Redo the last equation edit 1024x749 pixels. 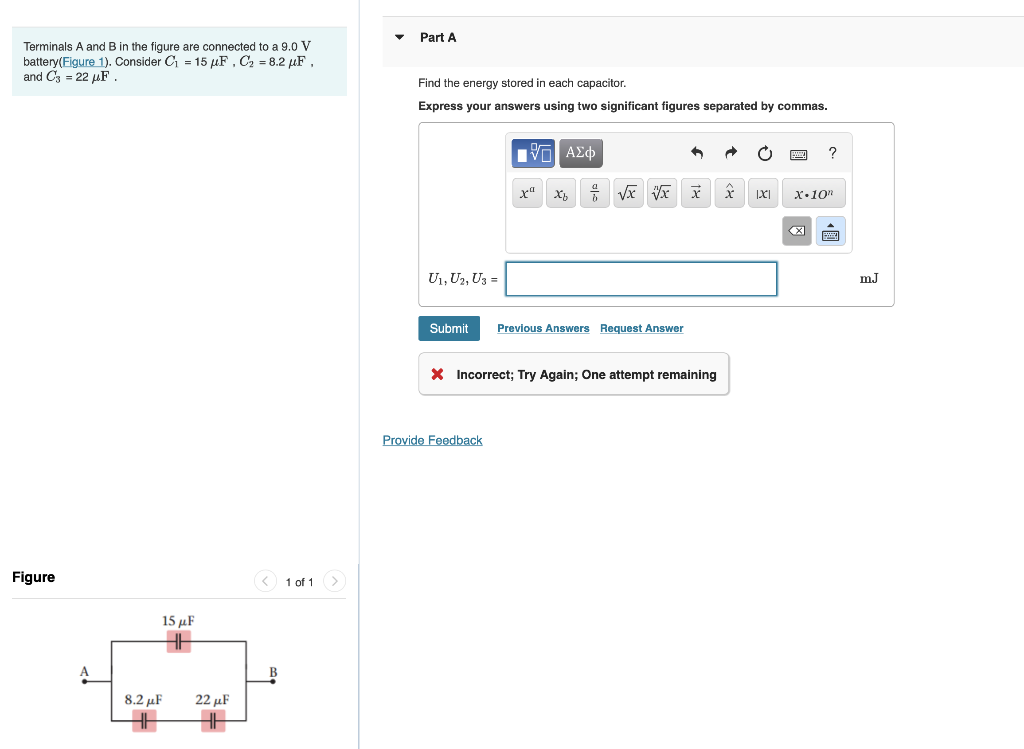coord(730,152)
